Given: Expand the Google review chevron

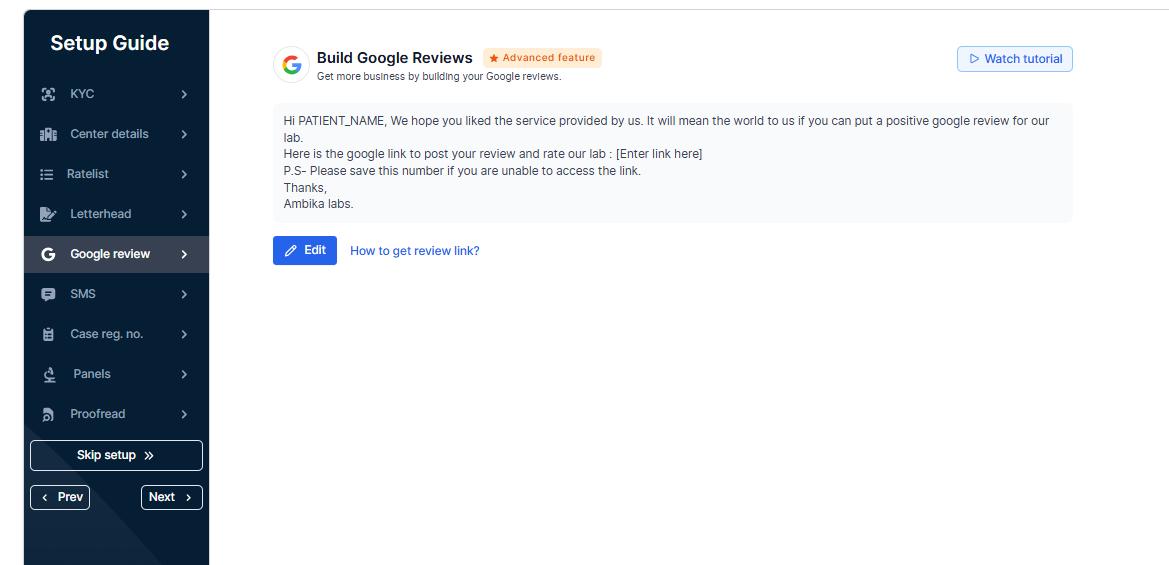Looking at the screenshot, I should point(183,254).
